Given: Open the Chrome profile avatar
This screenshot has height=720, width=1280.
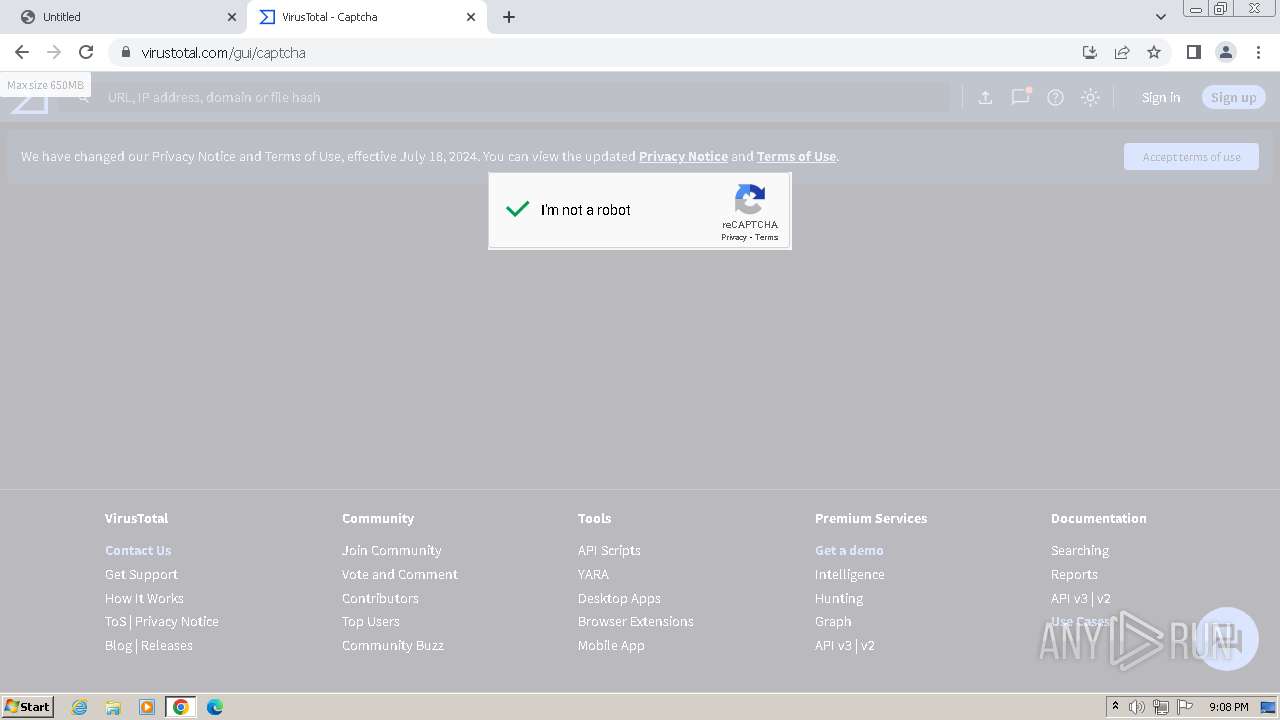Looking at the screenshot, I should click(1225, 52).
